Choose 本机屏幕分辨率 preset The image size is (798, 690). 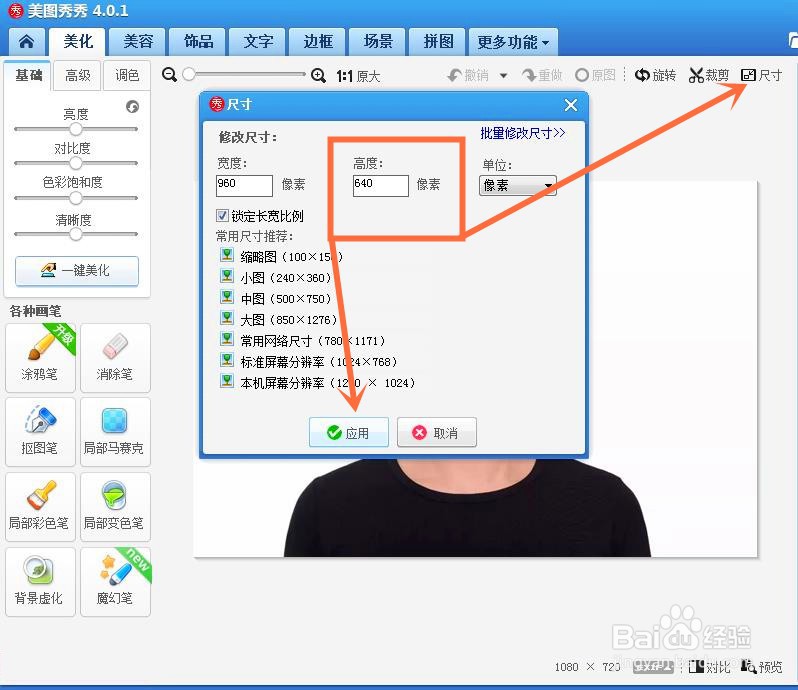point(318,383)
